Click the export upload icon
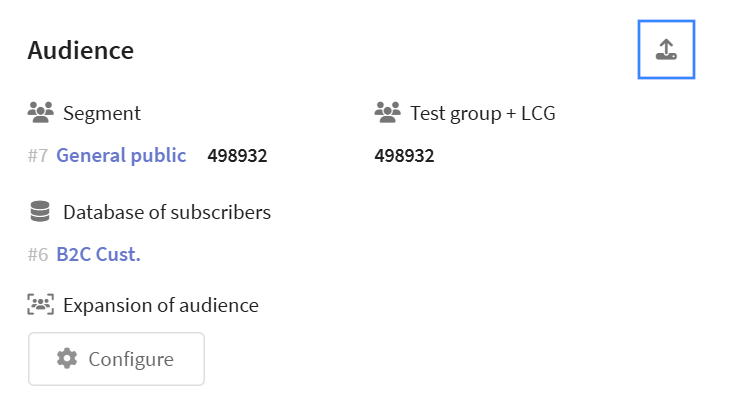 [666, 49]
